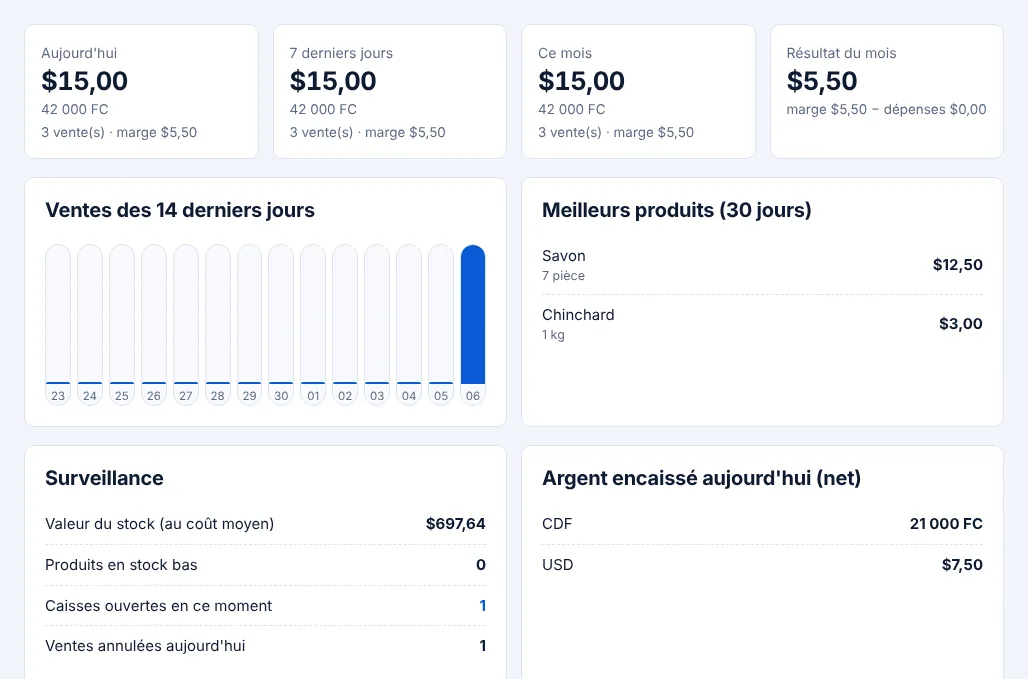
Task: Click the CDF row label
Action: coord(557,524)
